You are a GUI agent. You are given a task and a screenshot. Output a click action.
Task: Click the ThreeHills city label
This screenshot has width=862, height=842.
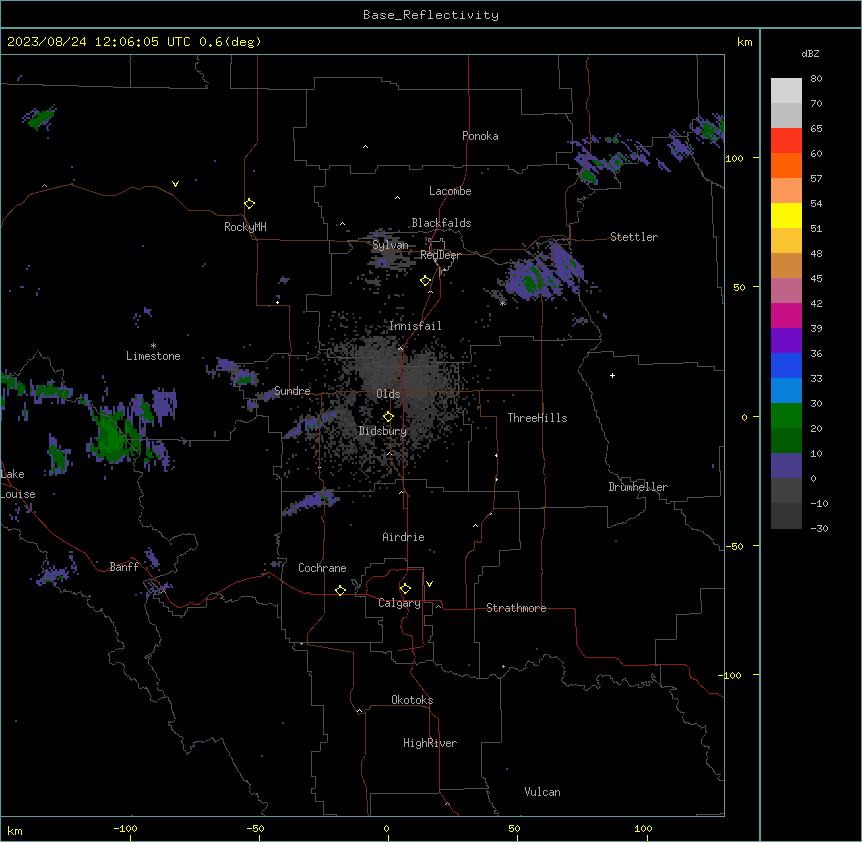(x=537, y=418)
